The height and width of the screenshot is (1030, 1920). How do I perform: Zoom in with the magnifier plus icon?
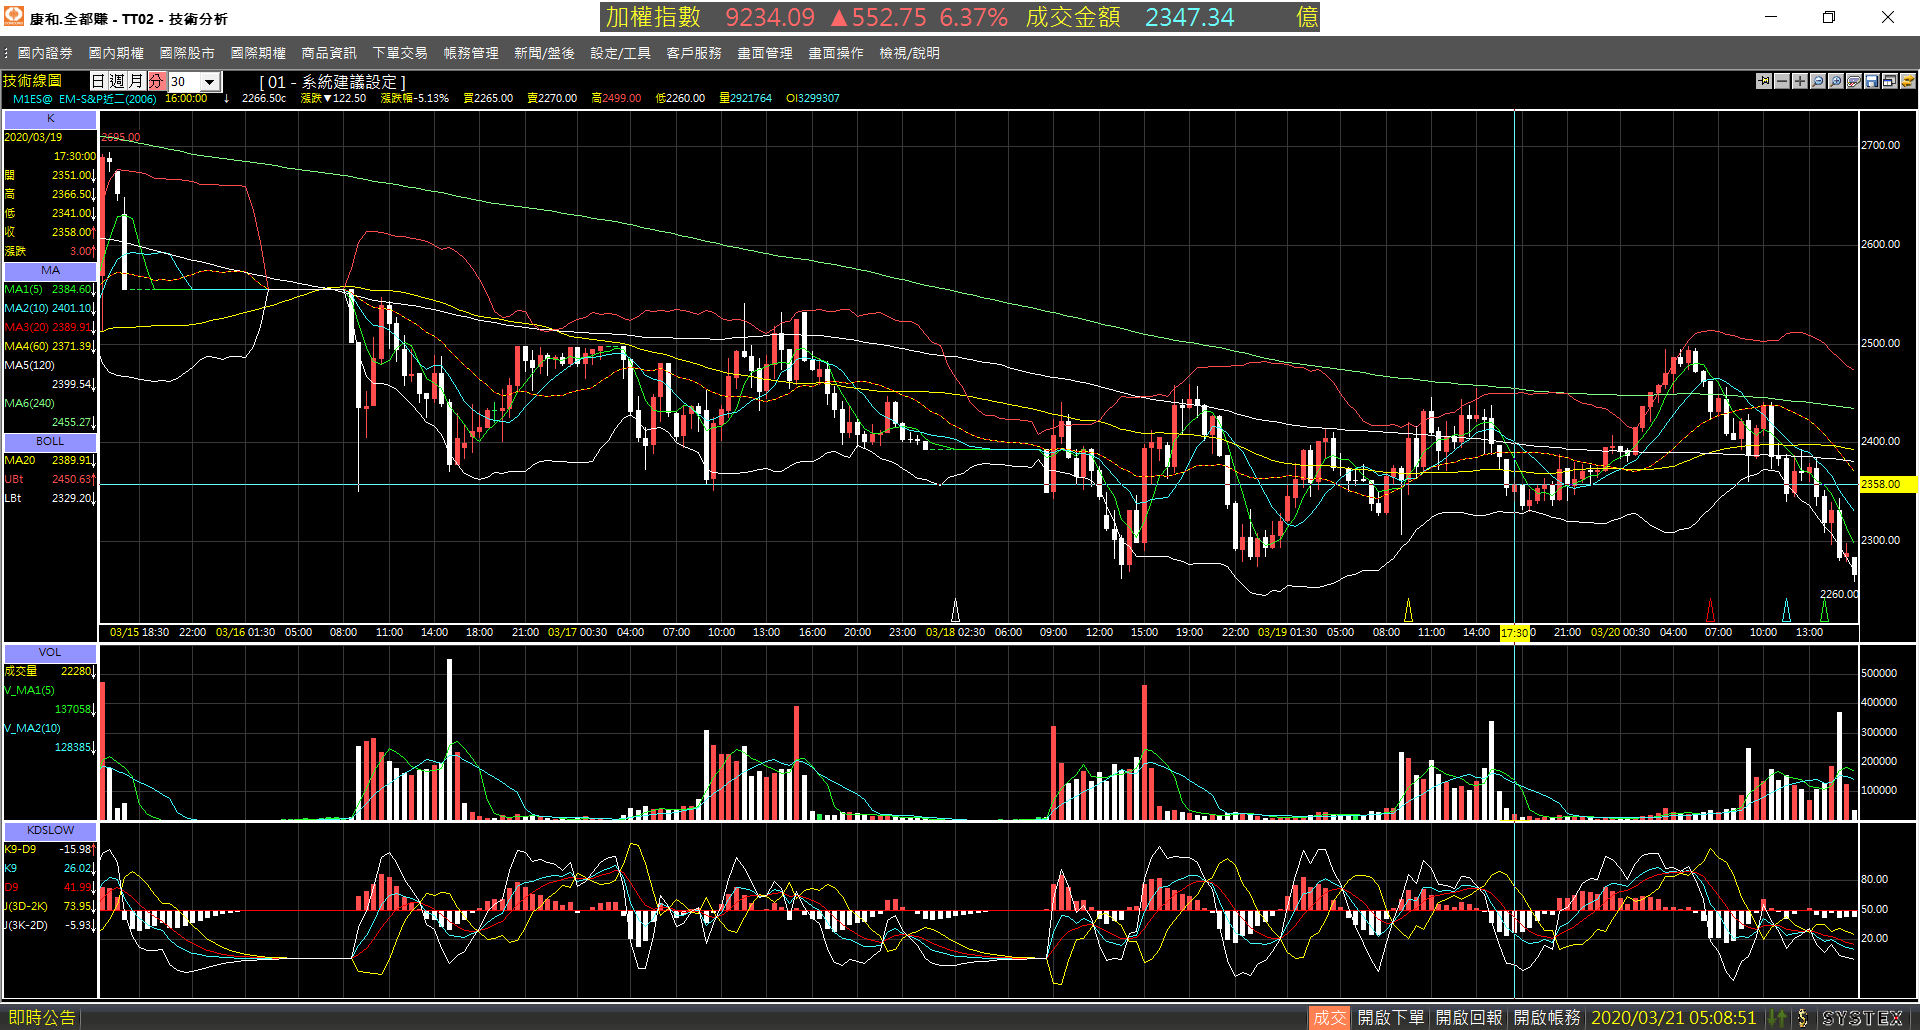point(1836,81)
